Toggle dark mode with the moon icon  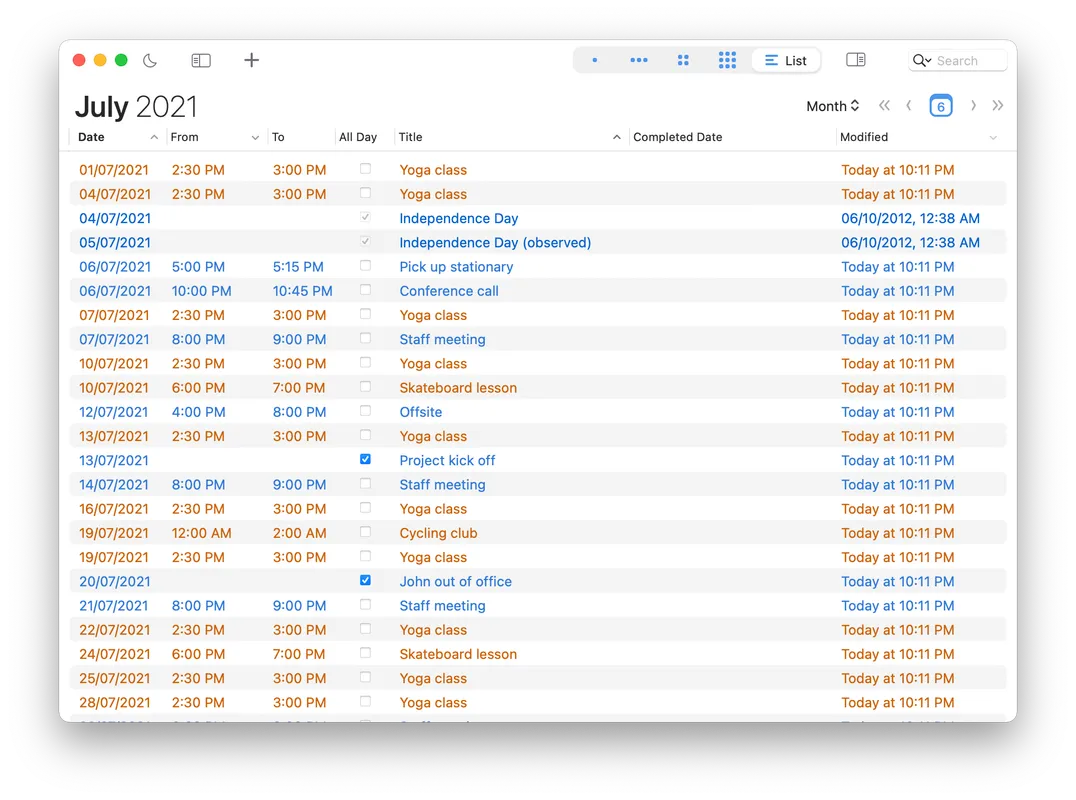[150, 60]
